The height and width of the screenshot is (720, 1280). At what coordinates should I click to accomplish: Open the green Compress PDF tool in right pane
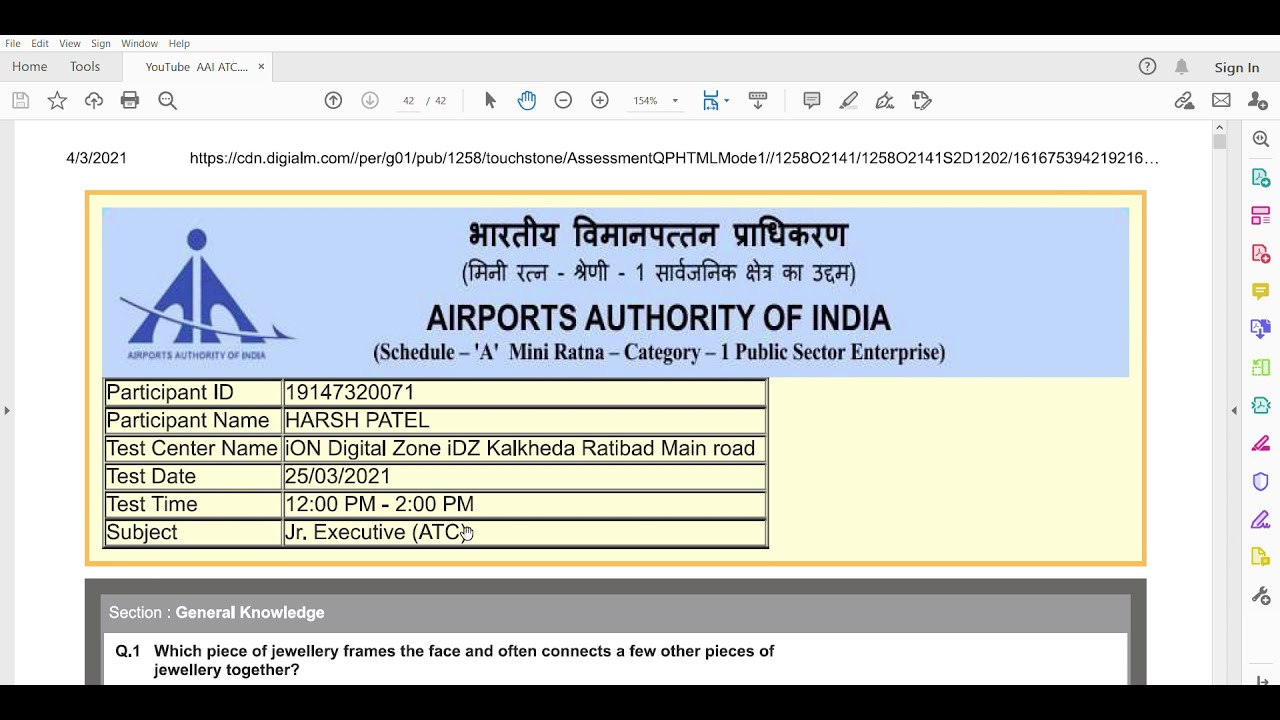click(x=1261, y=367)
